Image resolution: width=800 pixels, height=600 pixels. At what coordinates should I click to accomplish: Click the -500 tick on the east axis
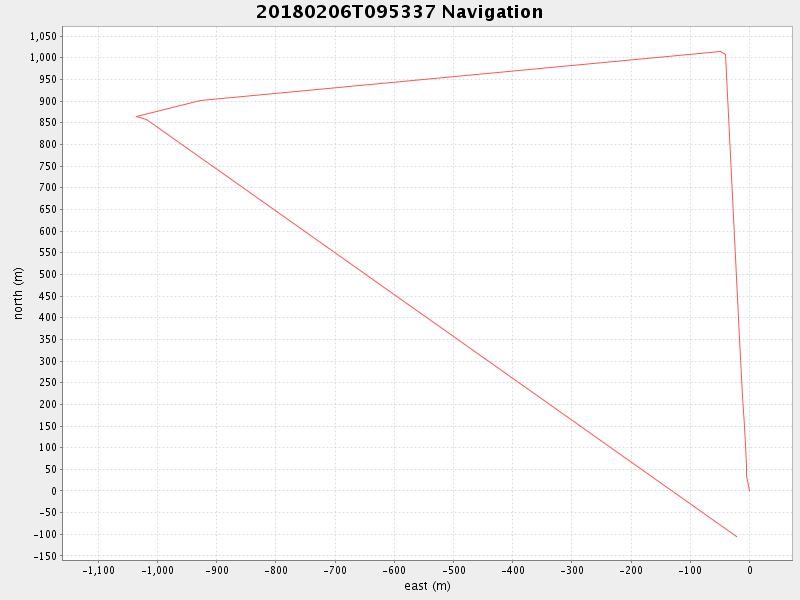coord(453,571)
